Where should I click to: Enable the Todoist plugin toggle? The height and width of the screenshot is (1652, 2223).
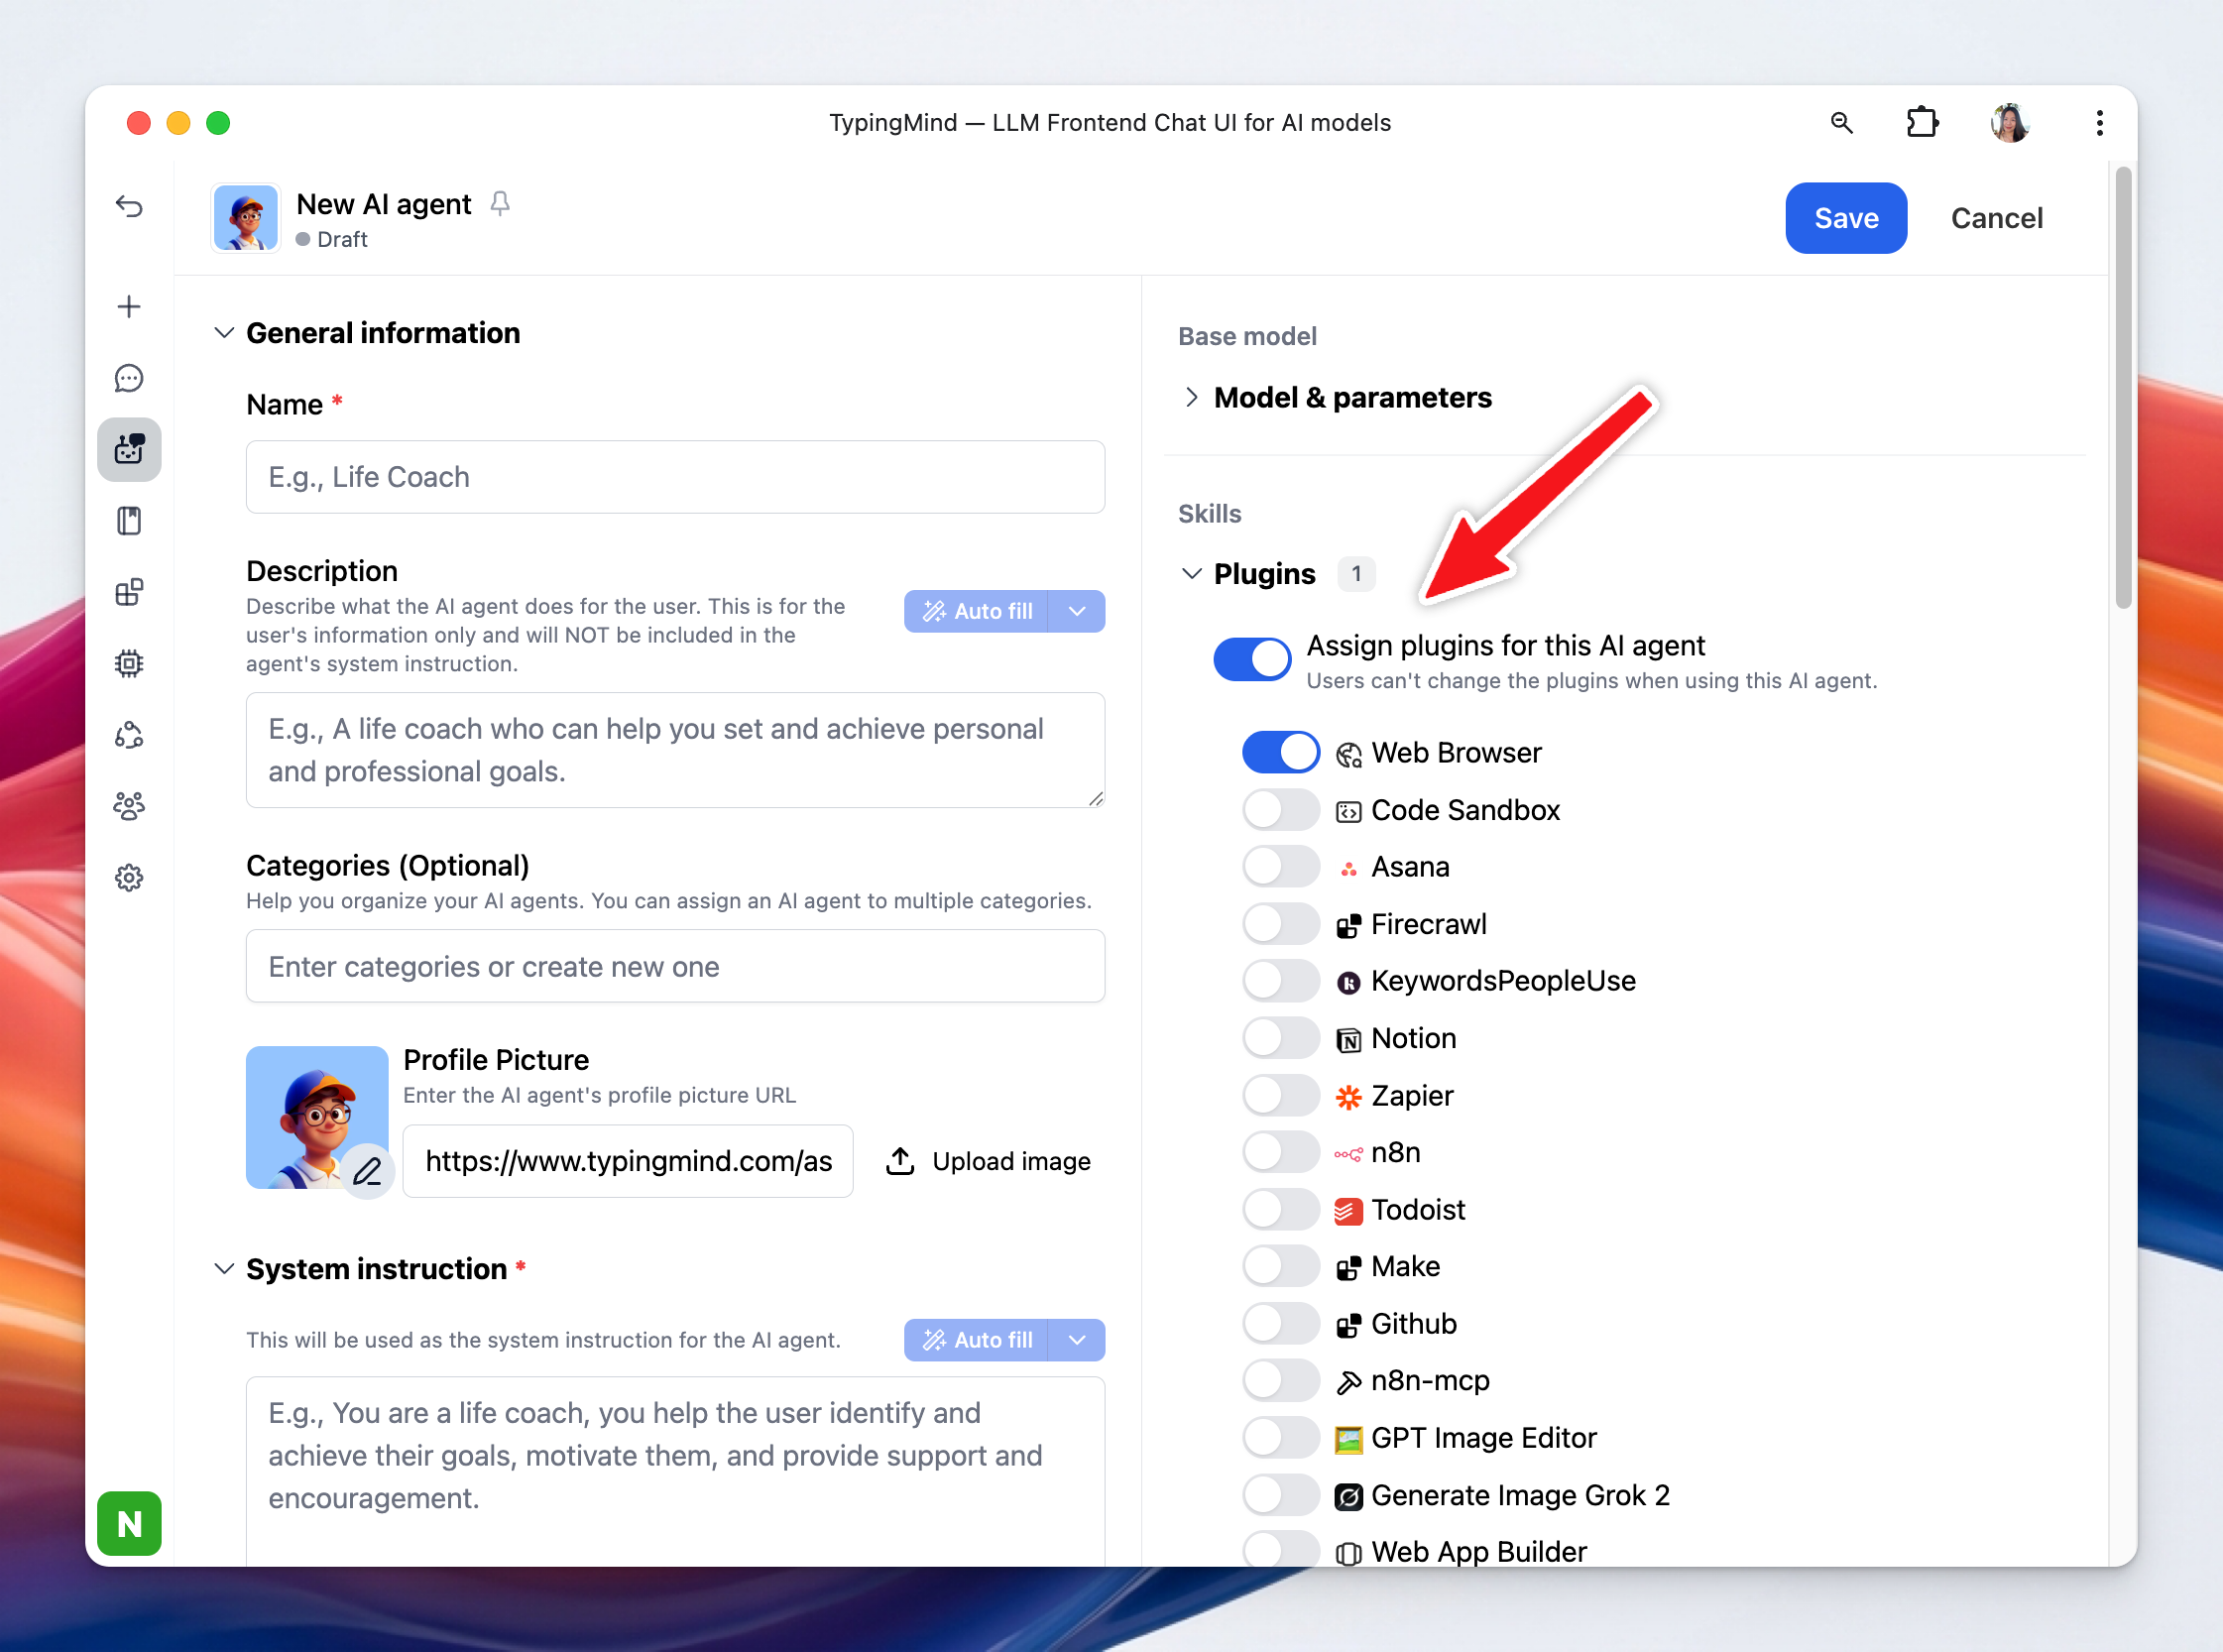[x=1281, y=1210]
